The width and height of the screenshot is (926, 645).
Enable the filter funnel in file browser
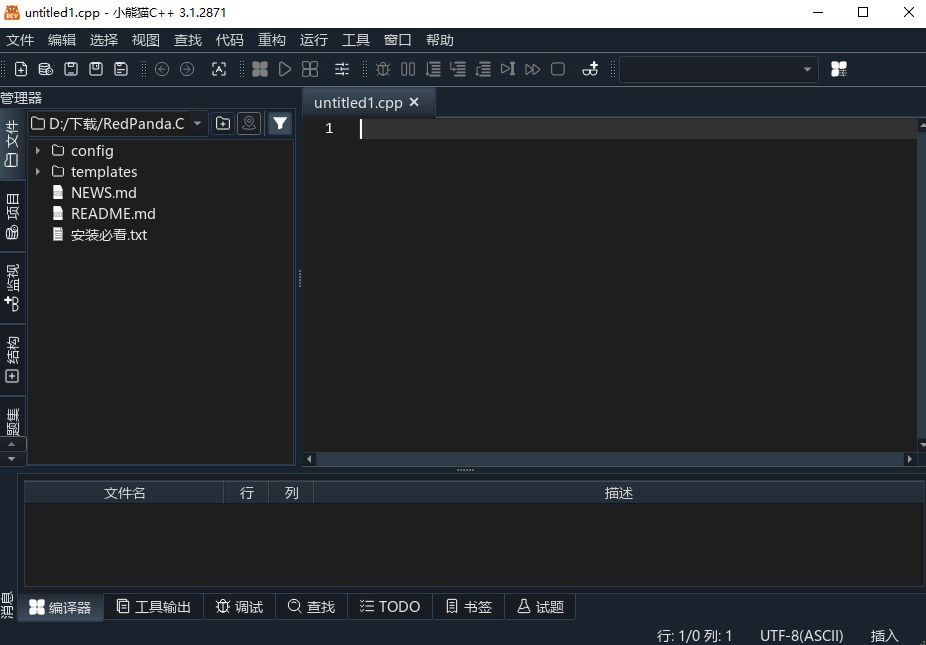click(x=280, y=123)
